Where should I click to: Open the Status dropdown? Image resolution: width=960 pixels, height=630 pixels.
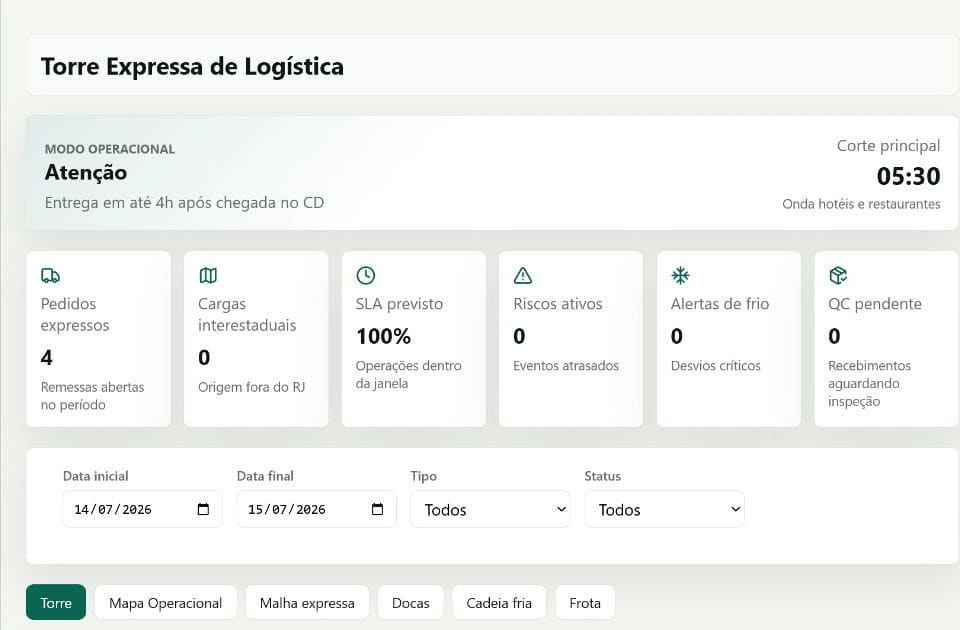click(664, 509)
